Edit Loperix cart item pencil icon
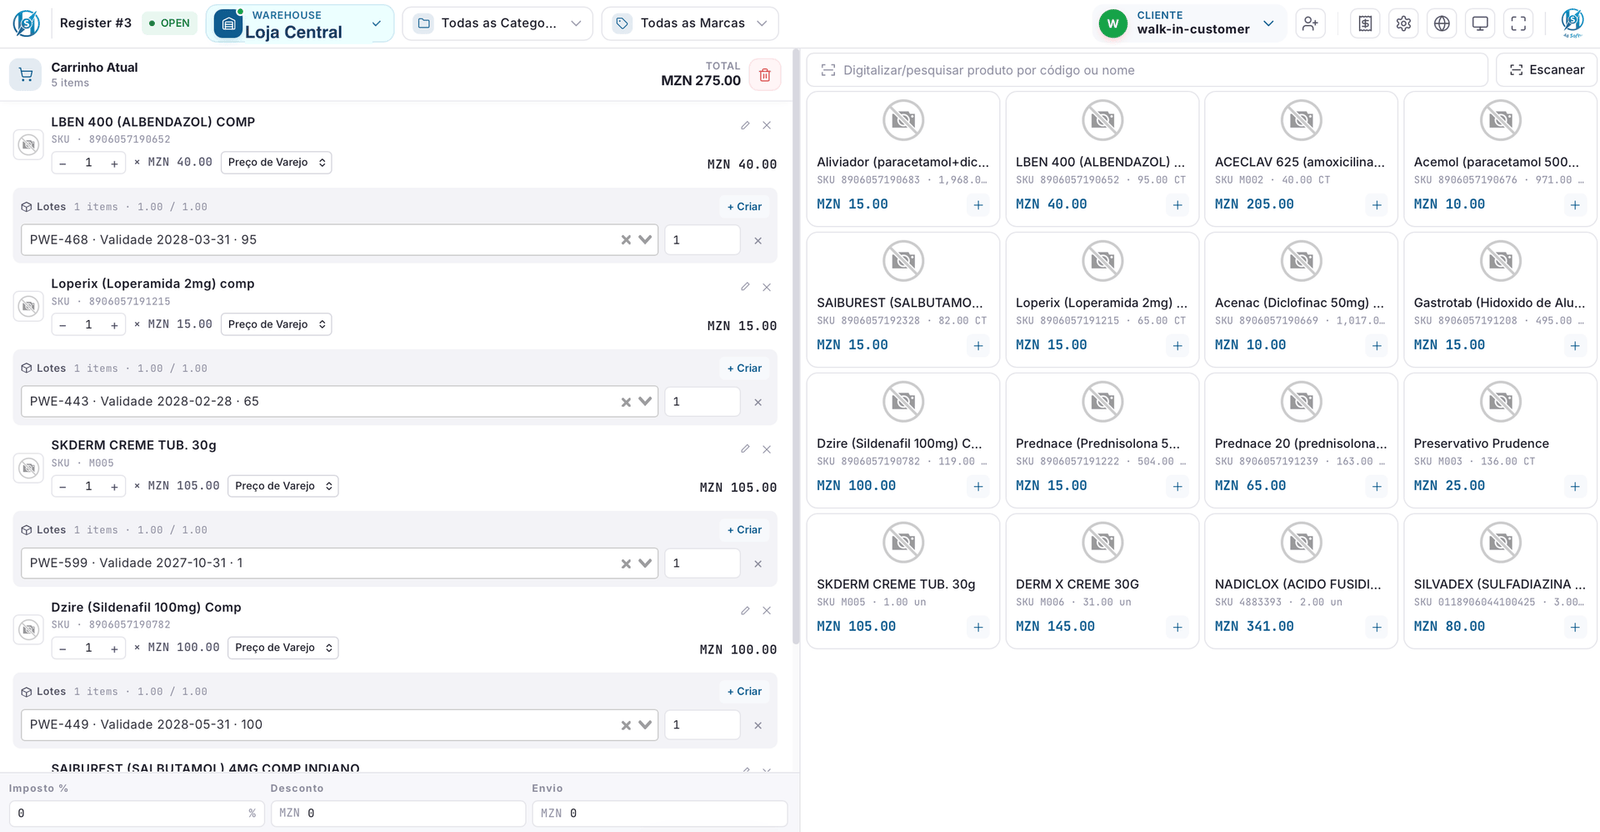 tap(745, 287)
